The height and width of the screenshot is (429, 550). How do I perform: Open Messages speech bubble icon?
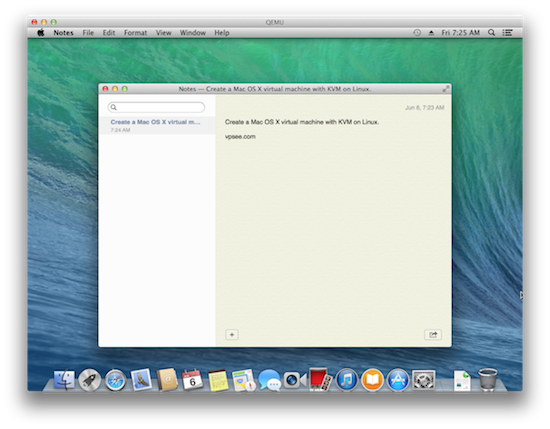pyautogui.click(x=269, y=380)
